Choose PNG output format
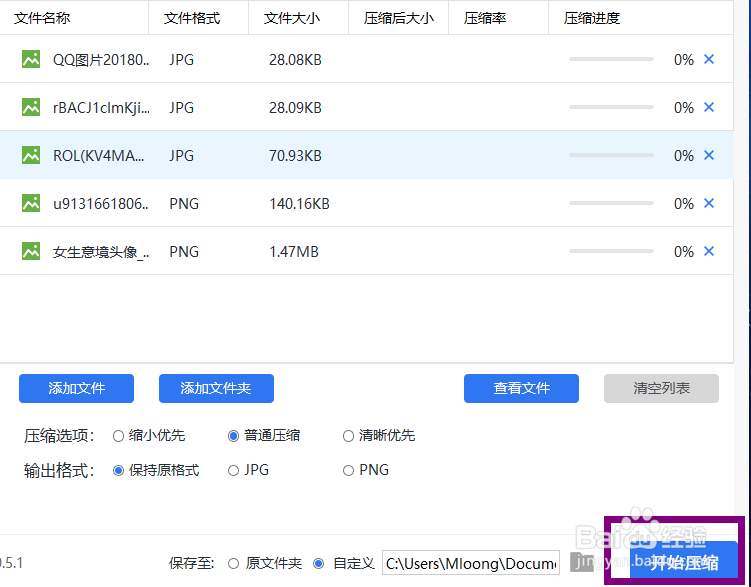Image resolution: width=751 pixels, height=587 pixels. pos(348,471)
